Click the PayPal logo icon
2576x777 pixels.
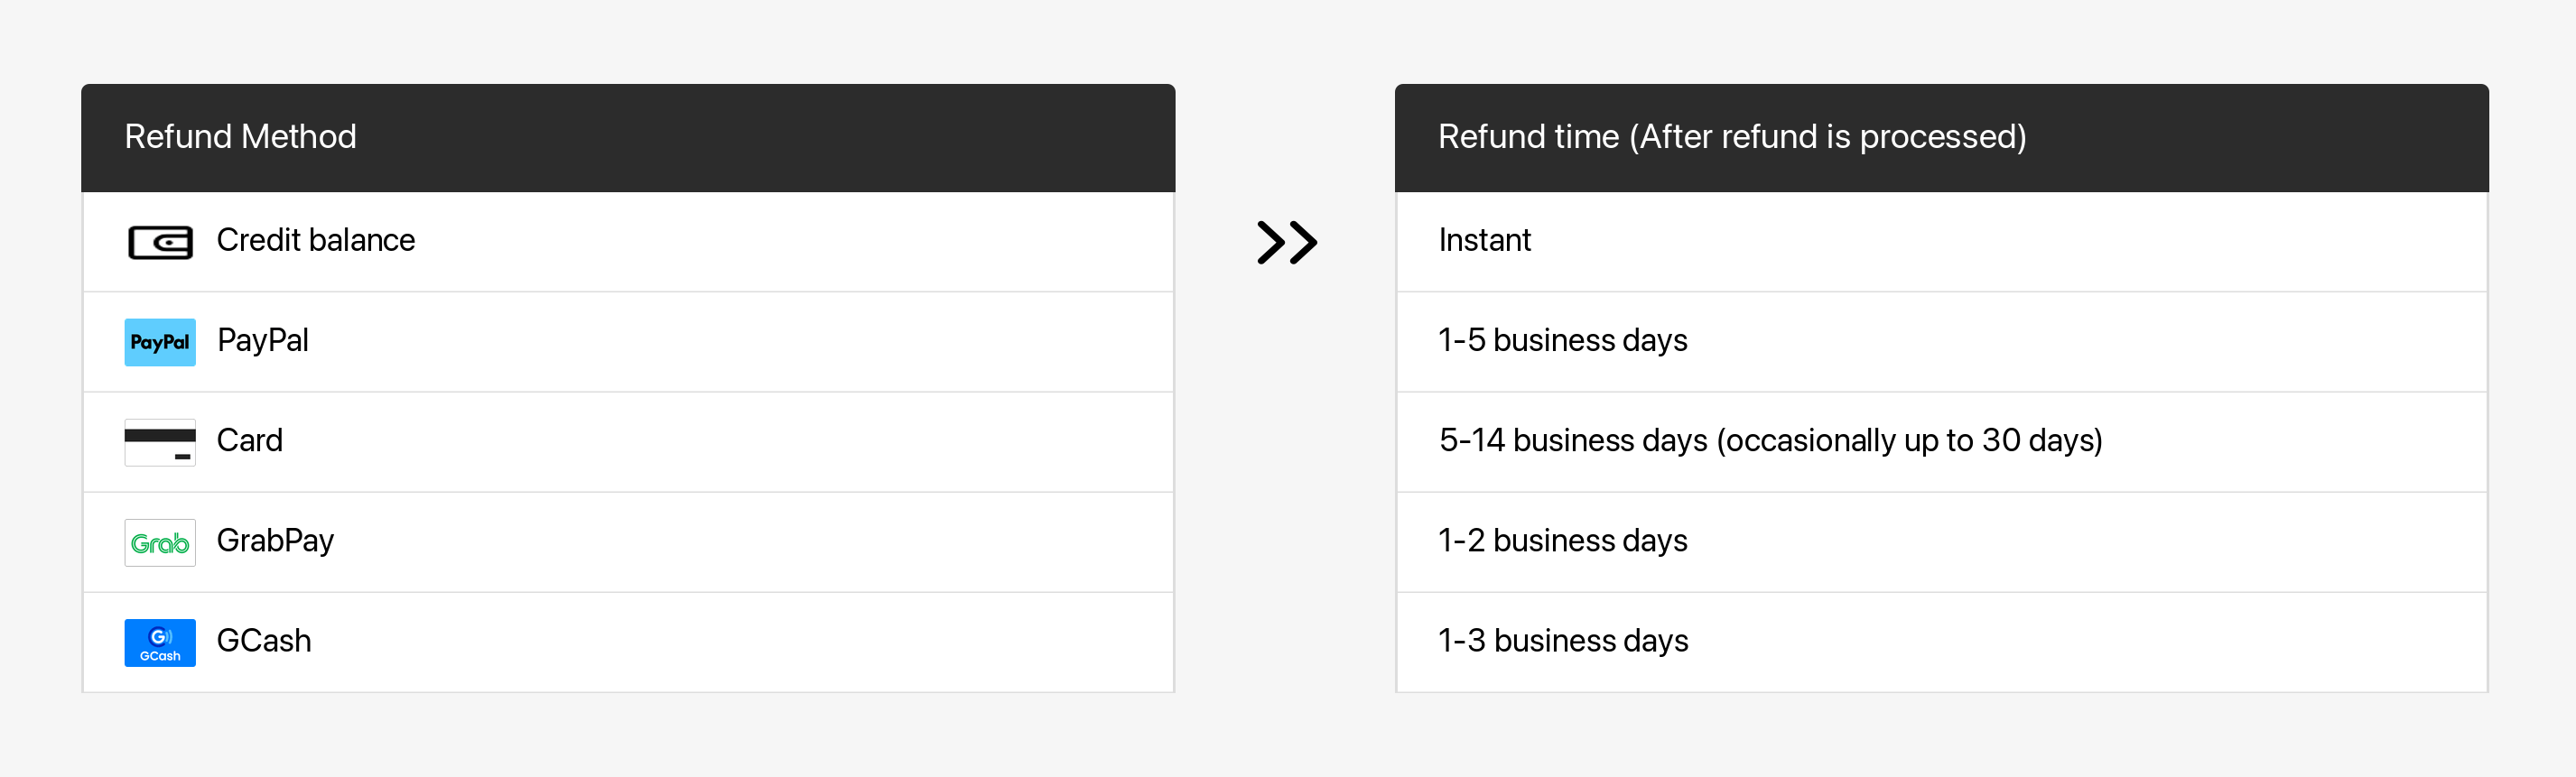pos(160,342)
